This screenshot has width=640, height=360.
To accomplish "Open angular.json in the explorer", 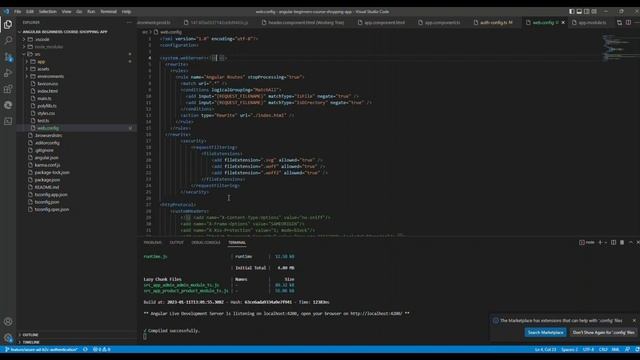I will pyautogui.click(x=47, y=158).
